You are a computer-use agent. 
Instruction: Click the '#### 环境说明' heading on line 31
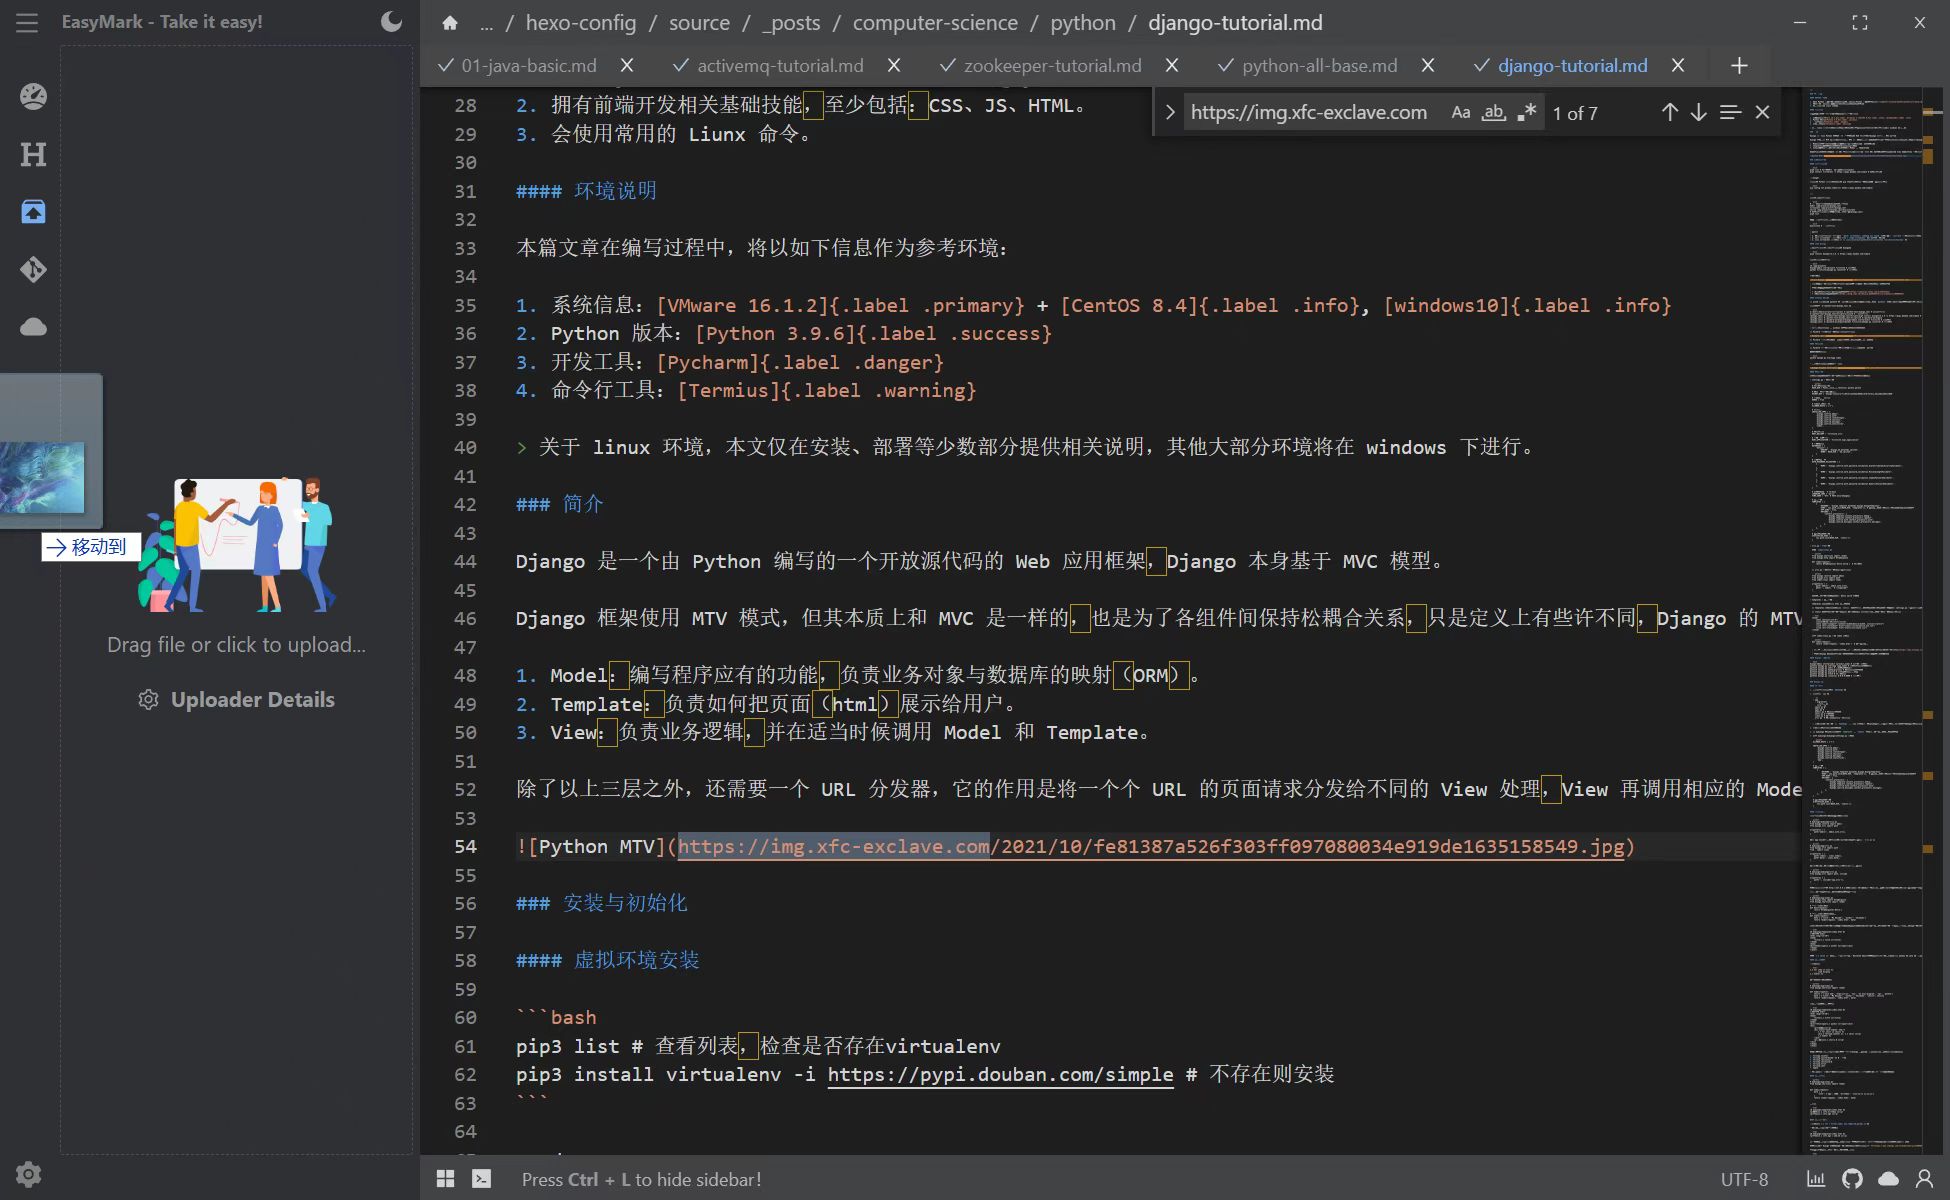(x=586, y=191)
